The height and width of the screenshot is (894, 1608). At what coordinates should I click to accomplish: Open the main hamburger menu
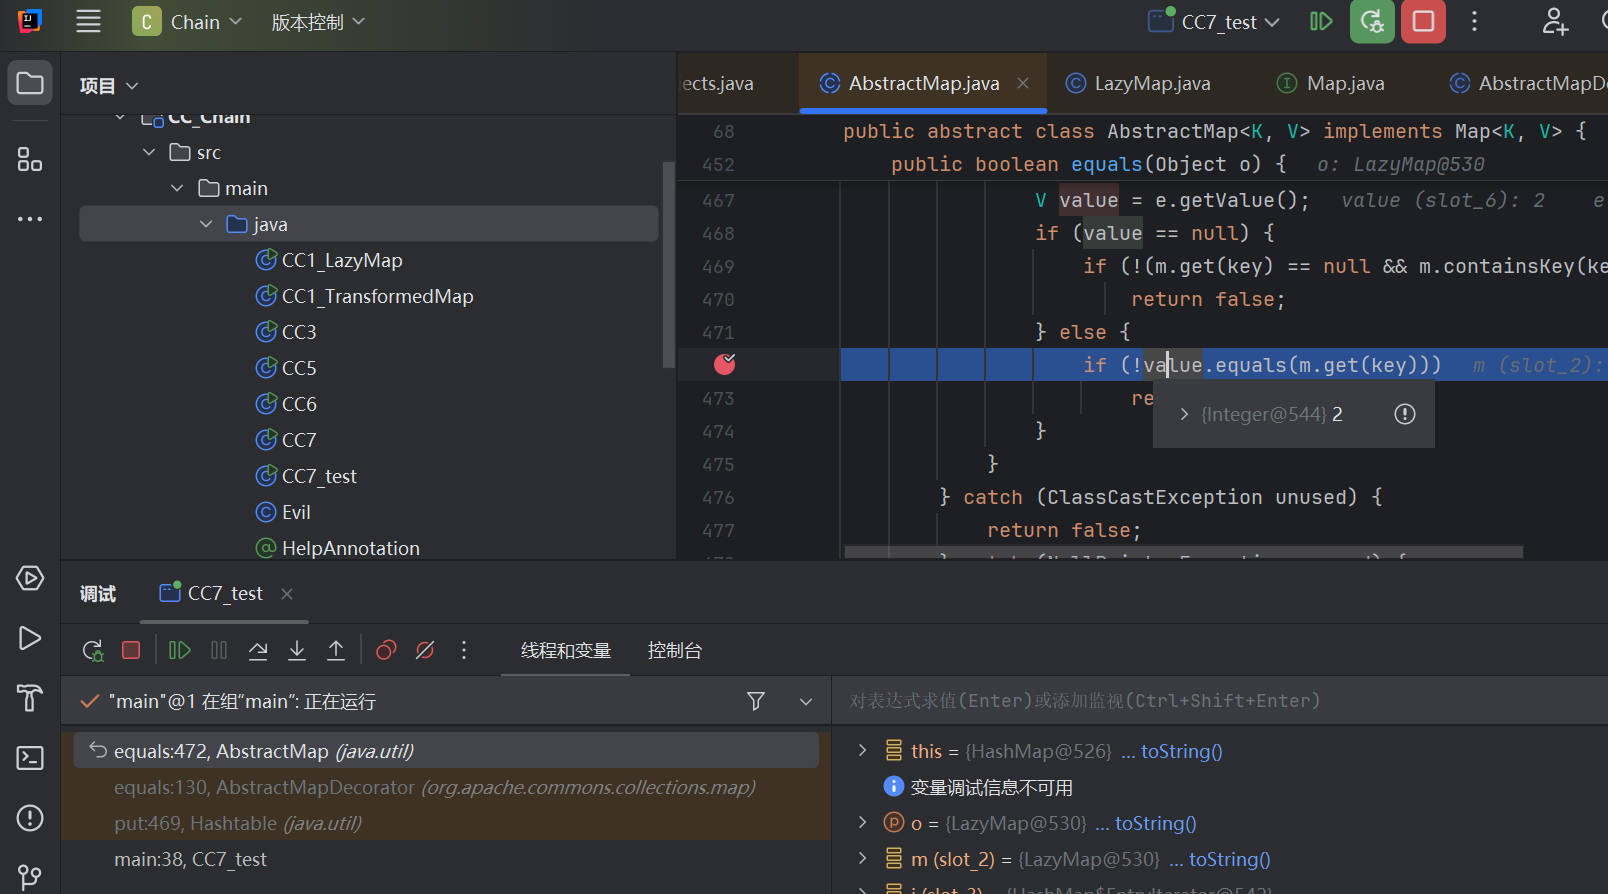(x=88, y=22)
